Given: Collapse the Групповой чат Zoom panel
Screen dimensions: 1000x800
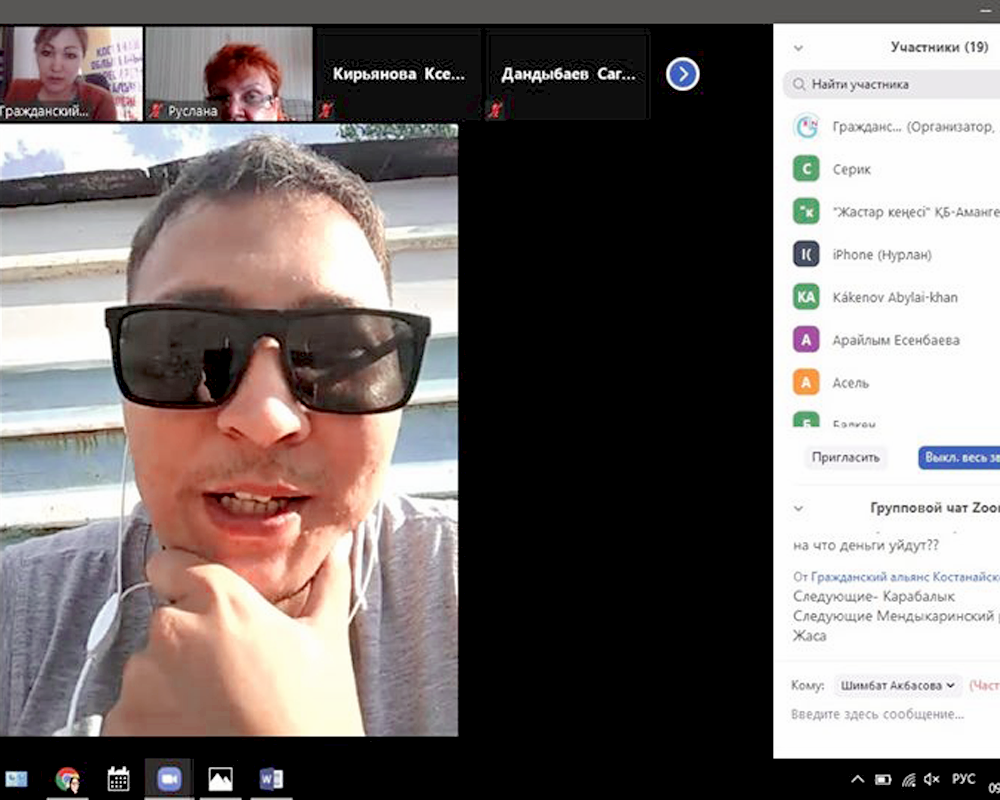Looking at the screenshot, I should [798, 508].
